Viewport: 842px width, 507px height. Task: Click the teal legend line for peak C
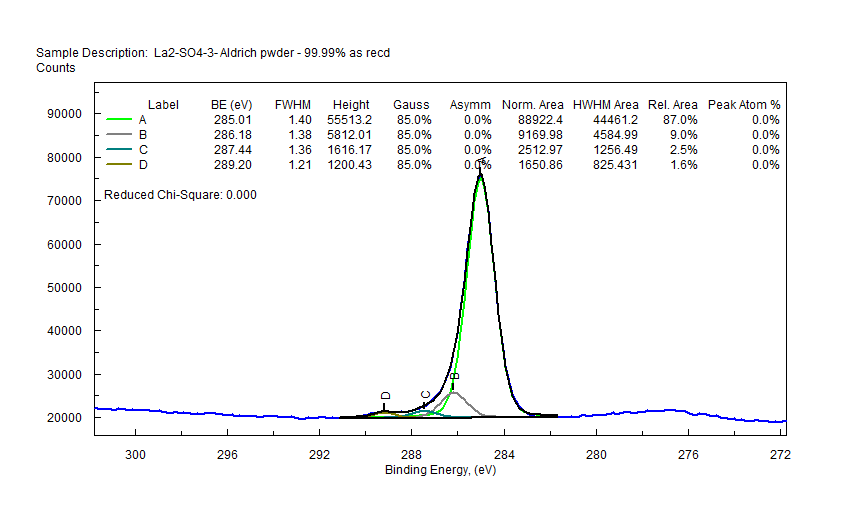120,150
